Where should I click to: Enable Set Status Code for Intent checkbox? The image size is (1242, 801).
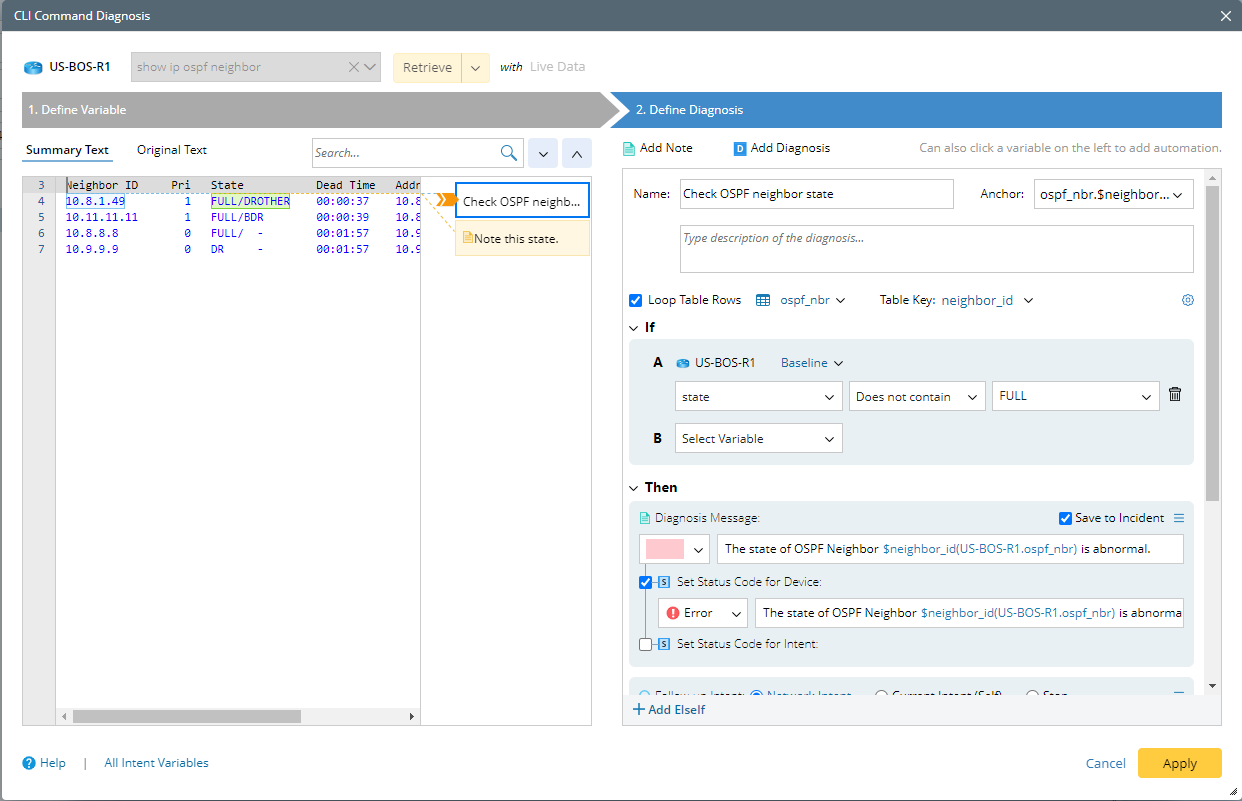tap(646, 644)
